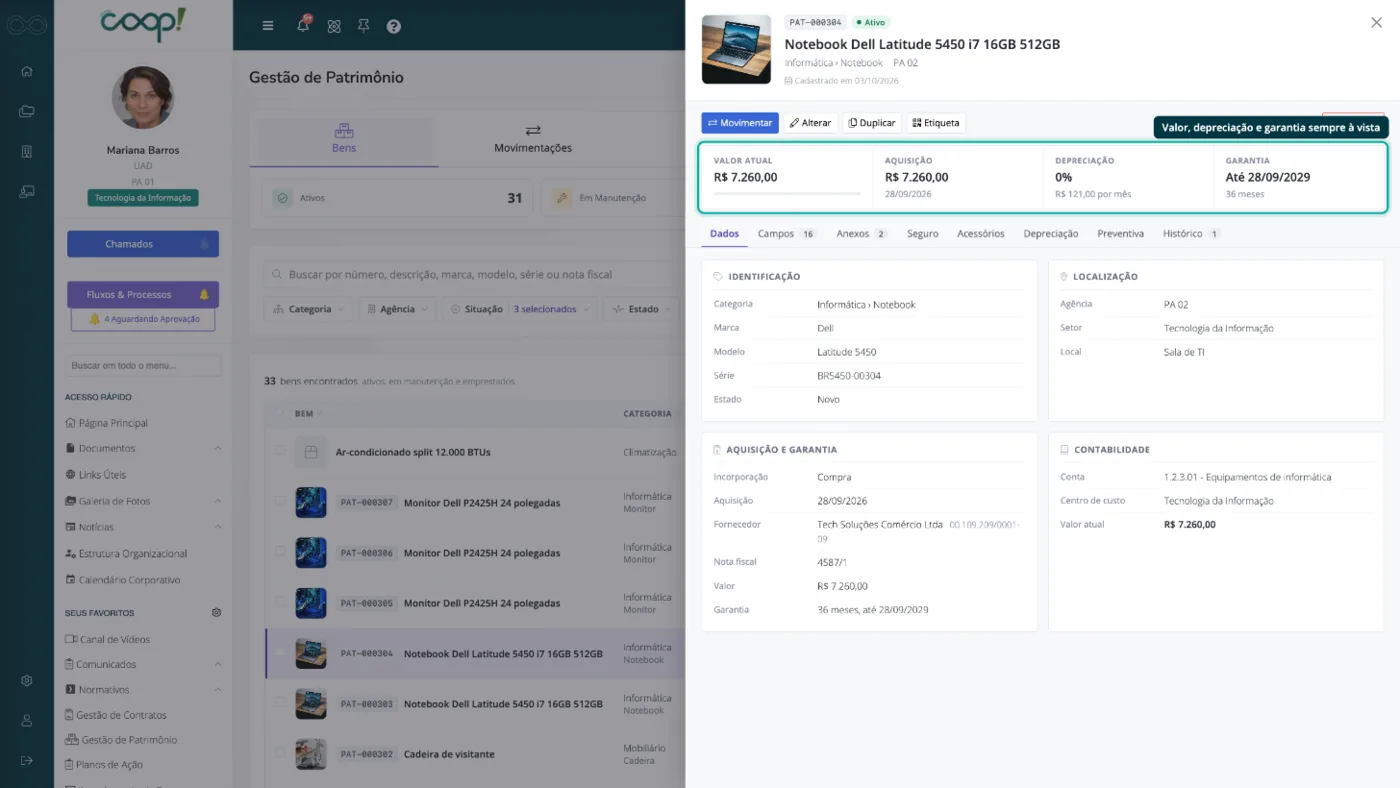The image size is (1400, 788).
Task: Click the Valor Atual progress bar
Action: point(787,193)
